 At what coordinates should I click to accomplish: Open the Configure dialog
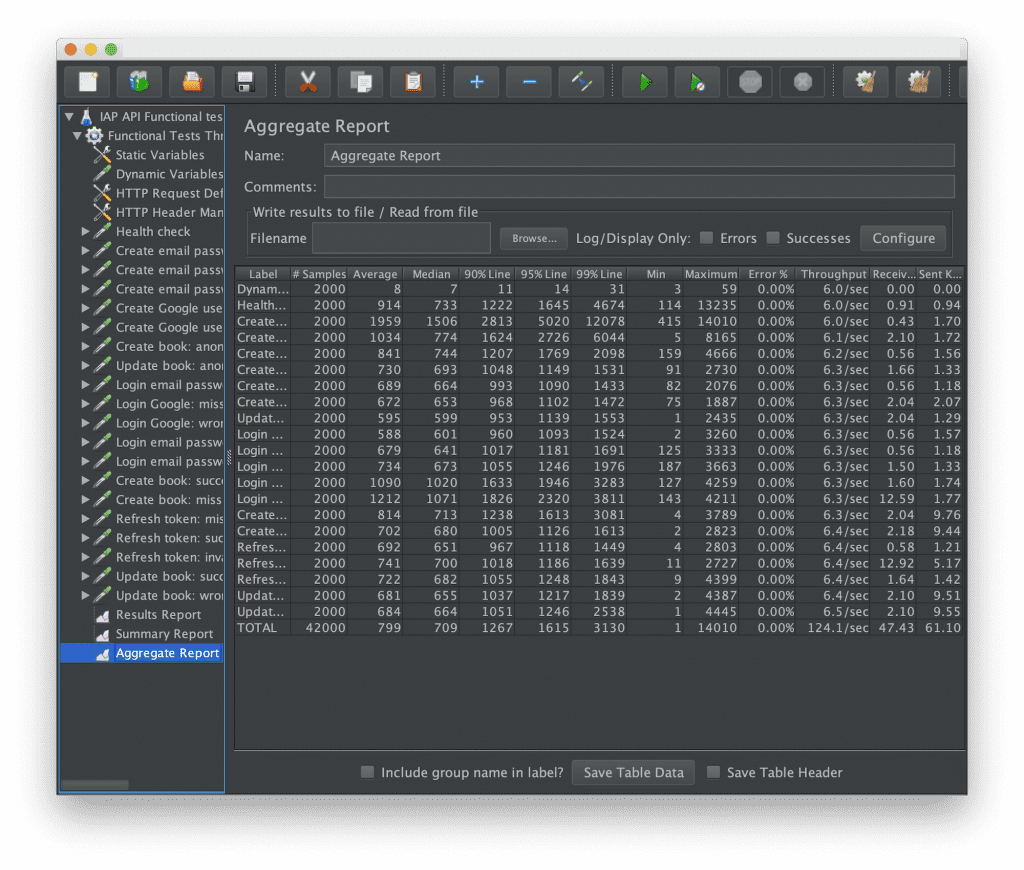[903, 238]
